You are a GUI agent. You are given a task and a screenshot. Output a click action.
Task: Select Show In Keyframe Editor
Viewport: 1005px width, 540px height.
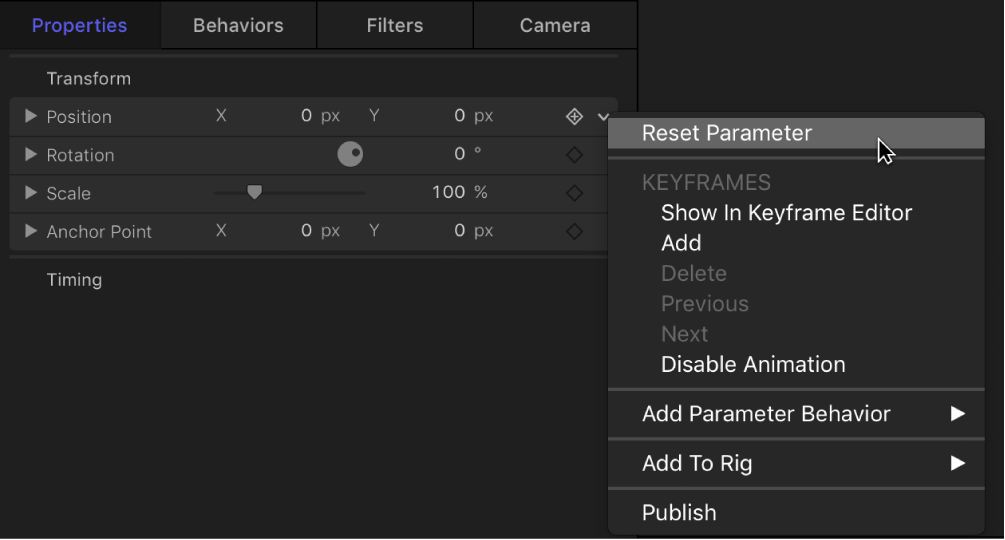tap(786, 213)
